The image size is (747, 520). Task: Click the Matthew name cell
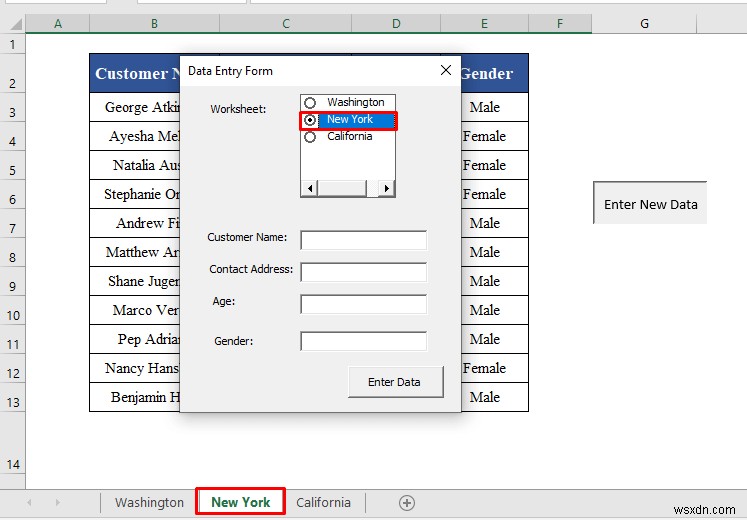click(135, 252)
